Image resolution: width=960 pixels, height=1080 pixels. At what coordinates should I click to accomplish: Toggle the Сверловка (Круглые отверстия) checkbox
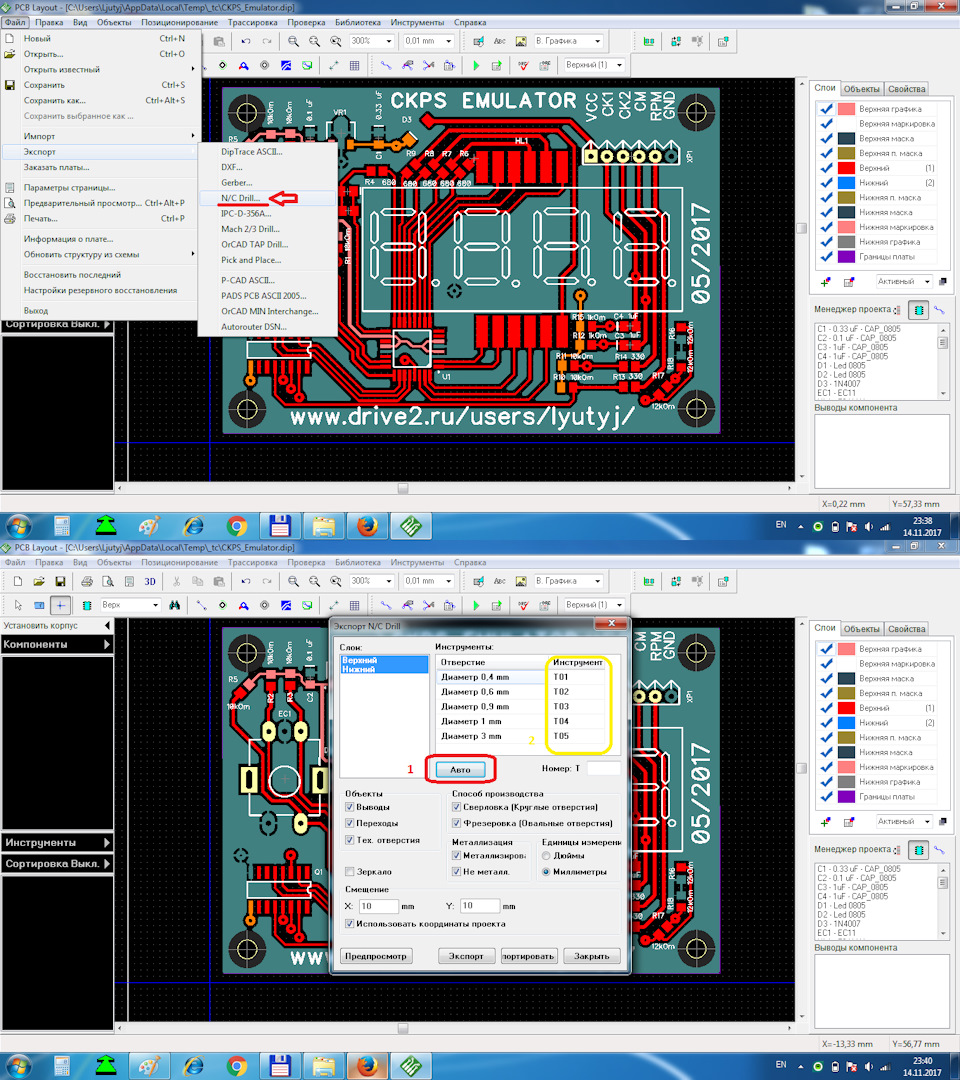pos(456,807)
